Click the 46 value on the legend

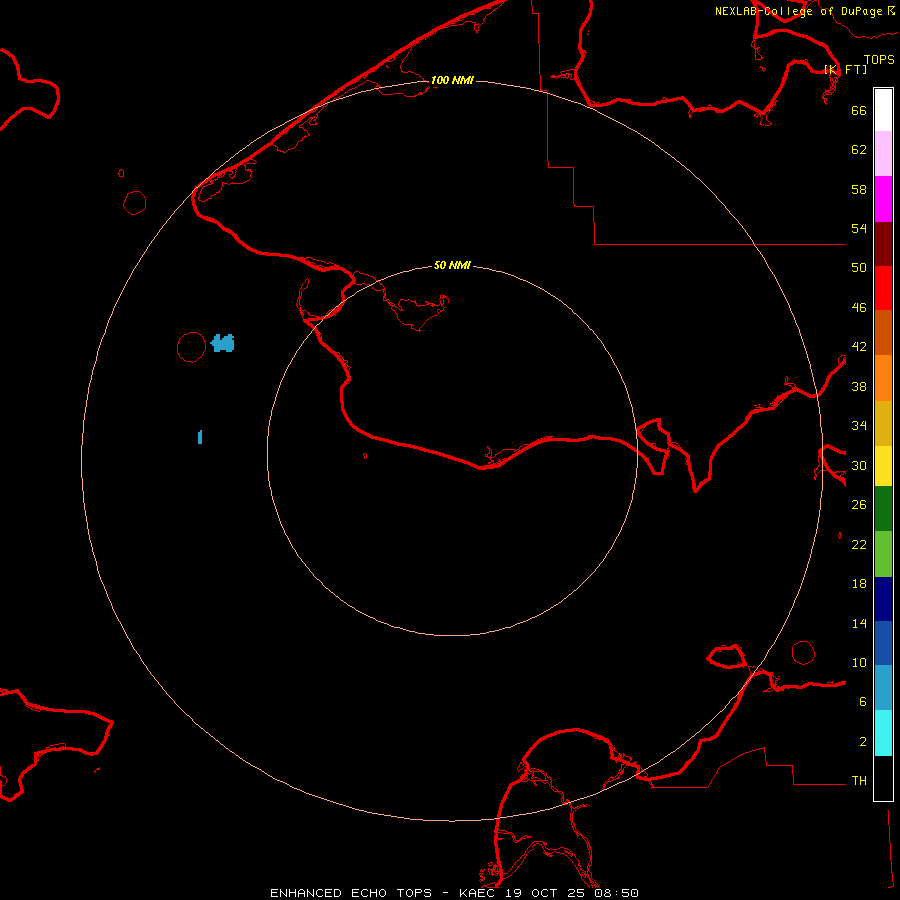859,308
